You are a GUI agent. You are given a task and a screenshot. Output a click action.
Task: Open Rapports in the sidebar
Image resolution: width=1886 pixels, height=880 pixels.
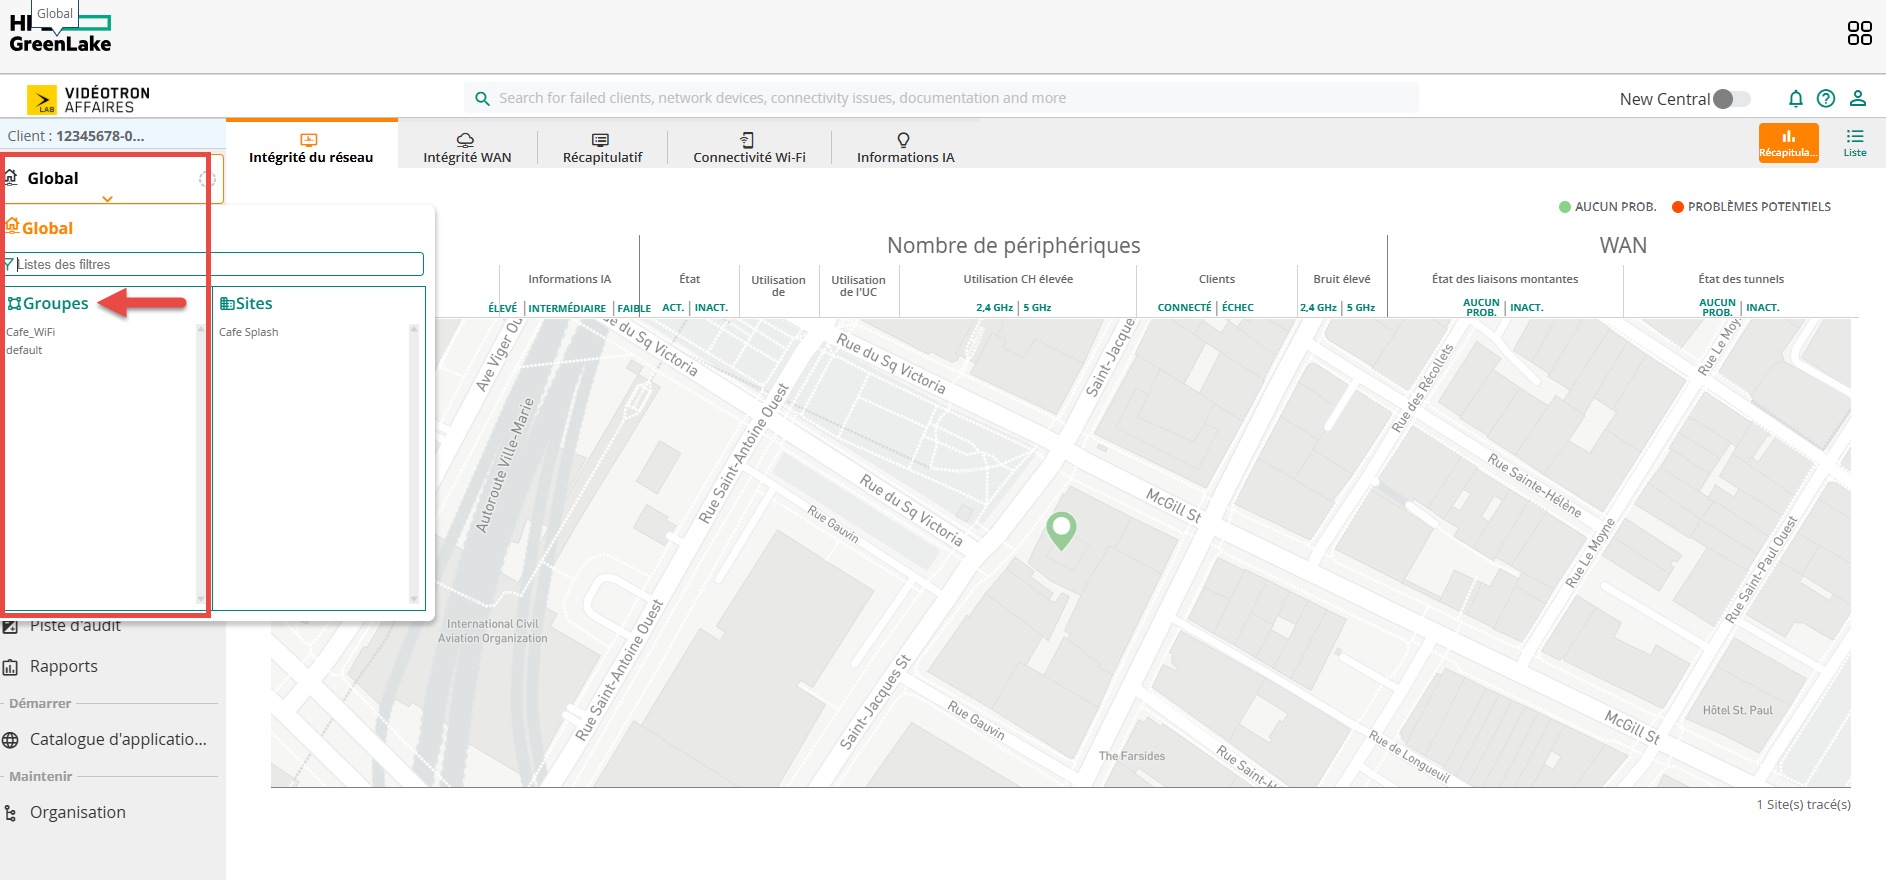[63, 666]
